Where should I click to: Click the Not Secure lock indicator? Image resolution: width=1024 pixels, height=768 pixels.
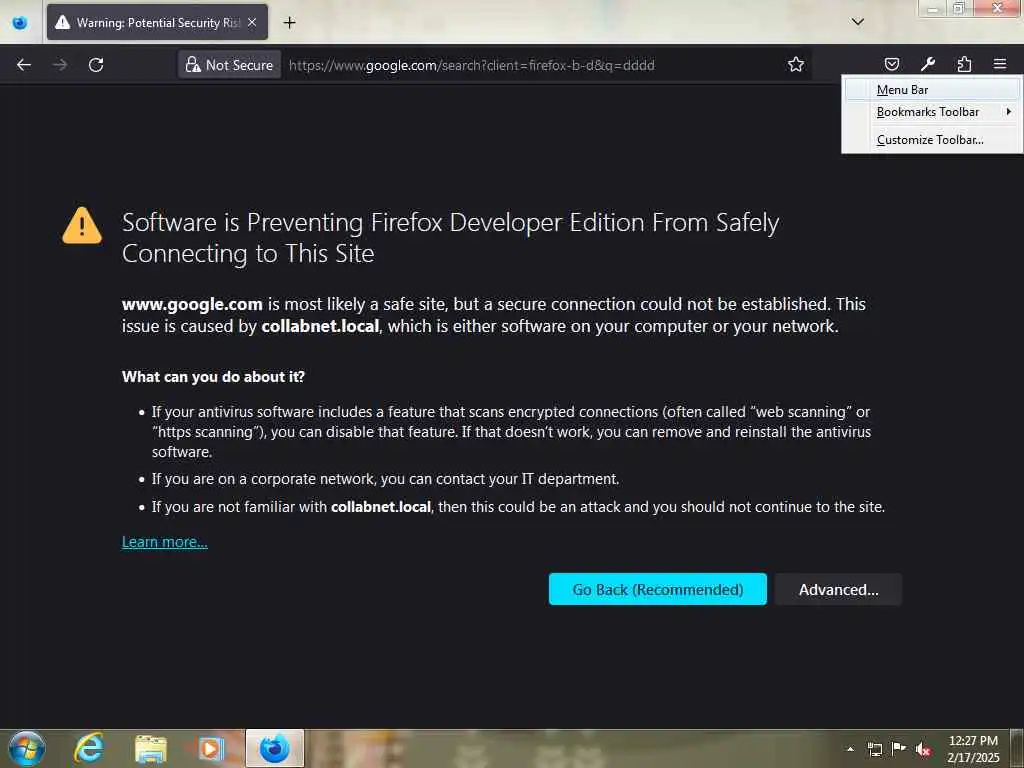coord(229,65)
